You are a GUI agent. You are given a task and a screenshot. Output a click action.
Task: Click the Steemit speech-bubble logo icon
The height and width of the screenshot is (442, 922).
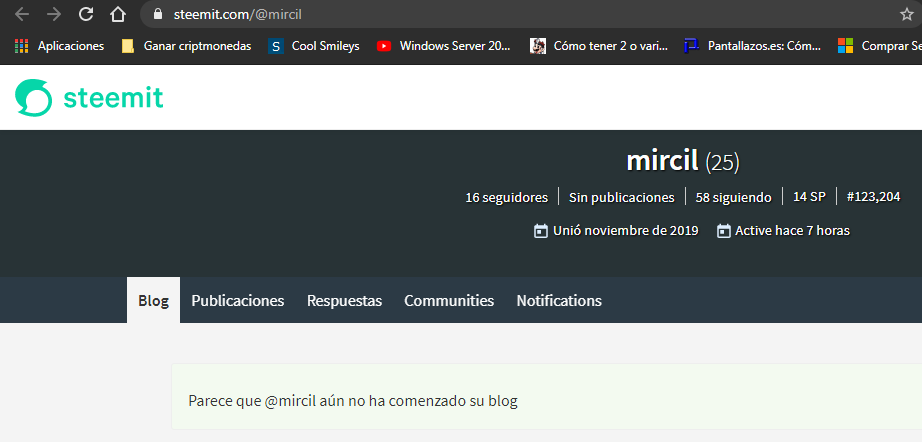[x=34, y=98]
